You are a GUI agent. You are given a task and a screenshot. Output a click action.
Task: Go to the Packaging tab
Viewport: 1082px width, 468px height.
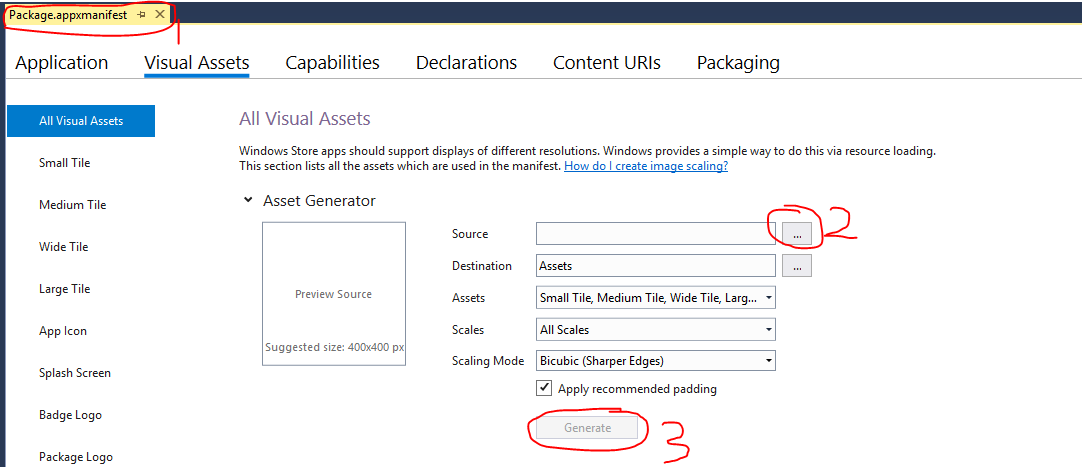(x=738, y=63)
